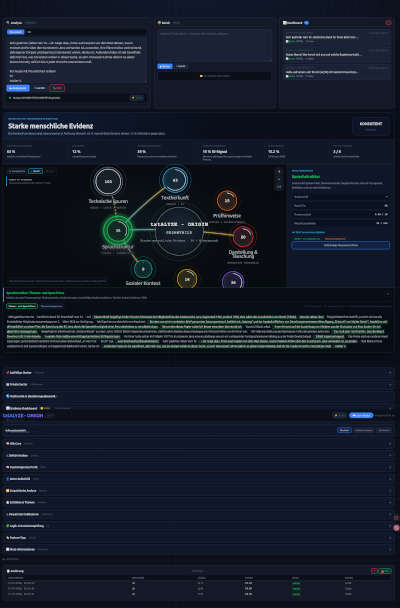This screenshot has width=400, height=608.
Task: Click the zoom-in control on graph
Action: tap(279, 172)
